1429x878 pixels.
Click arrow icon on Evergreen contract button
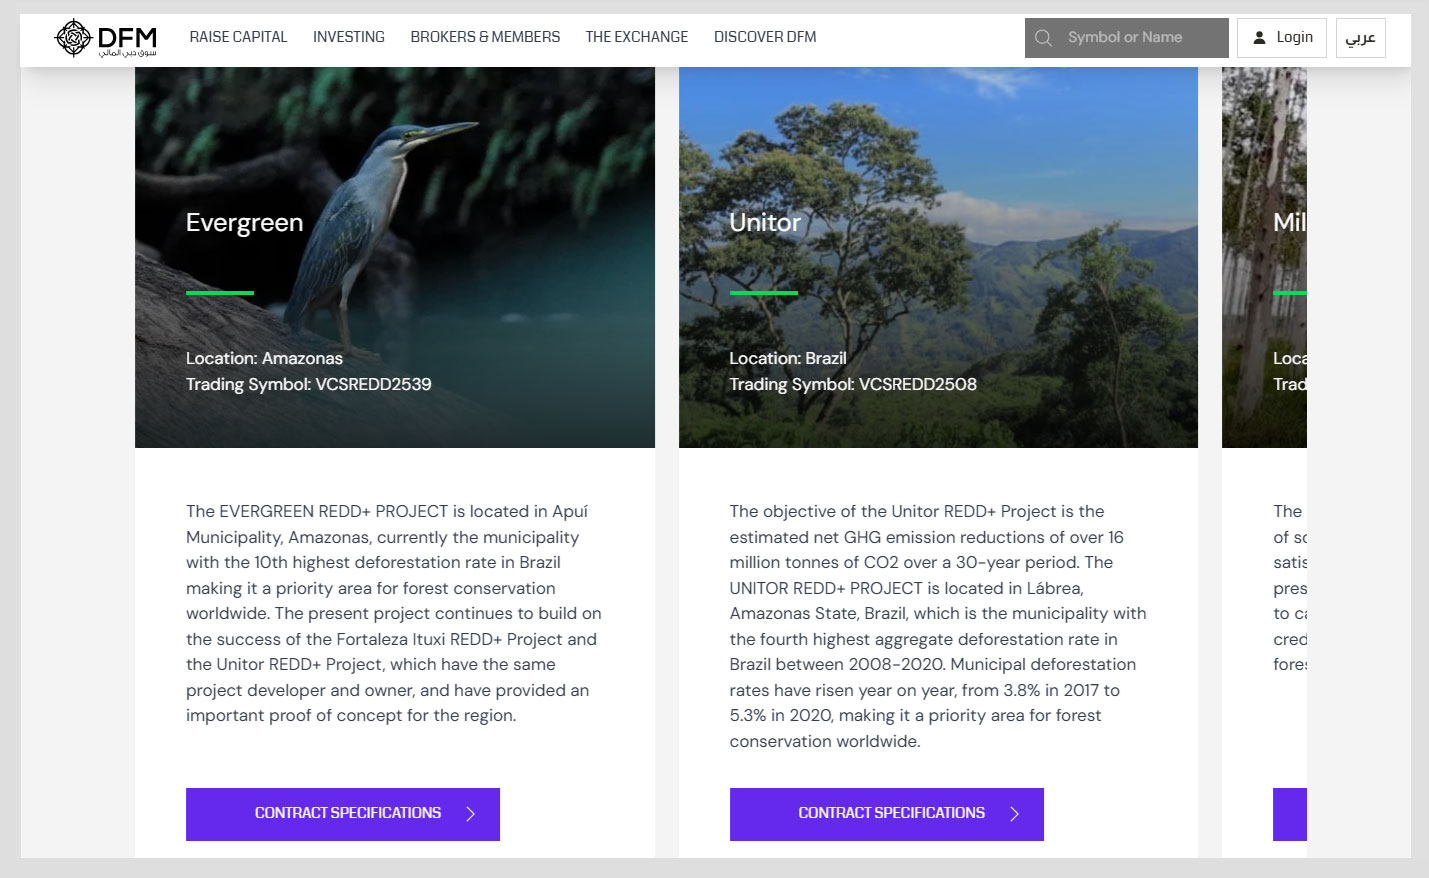pos(470,814)
